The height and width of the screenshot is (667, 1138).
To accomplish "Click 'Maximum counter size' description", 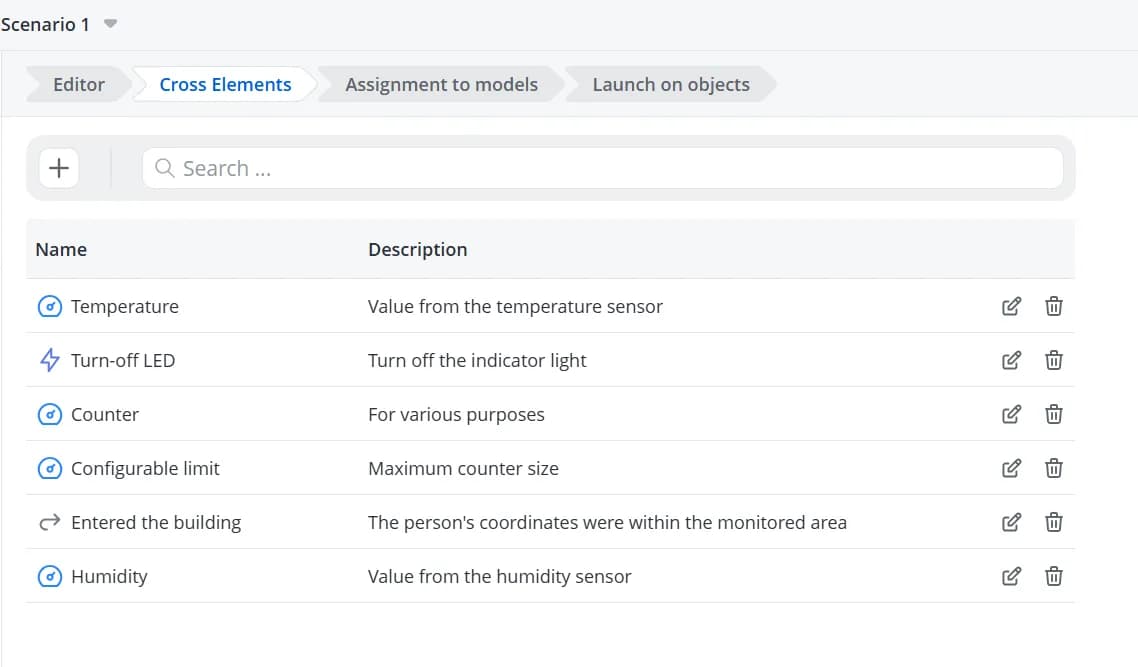I will pyautogui.click(x=463, y=468).
